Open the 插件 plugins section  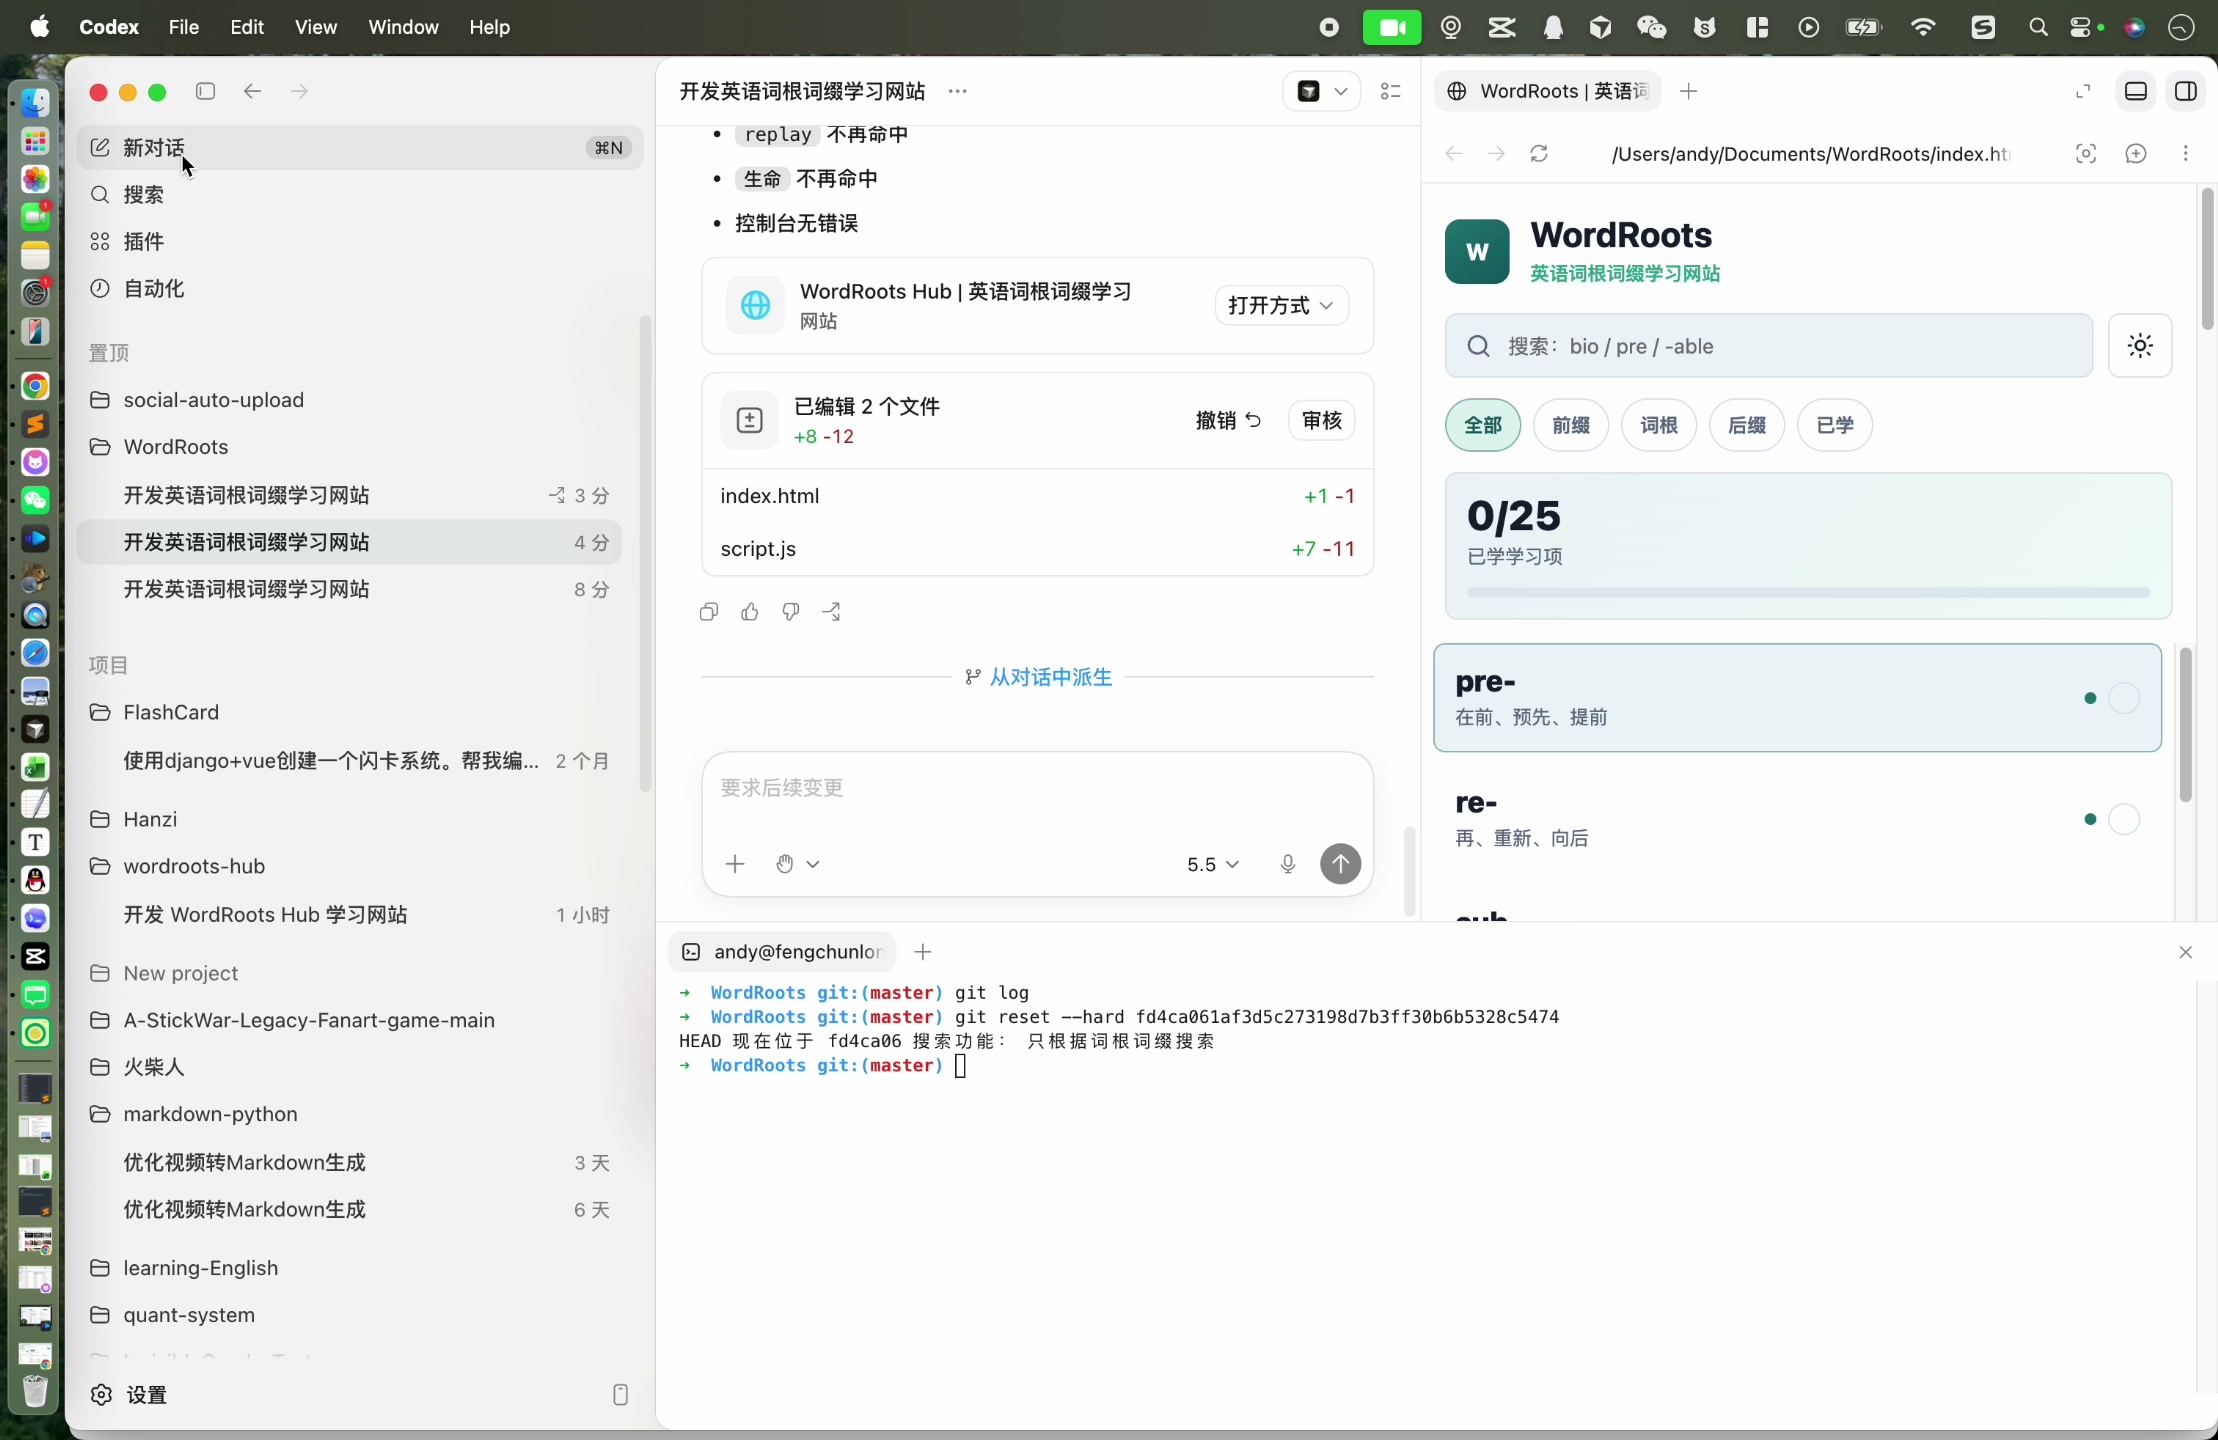(360, 241)
